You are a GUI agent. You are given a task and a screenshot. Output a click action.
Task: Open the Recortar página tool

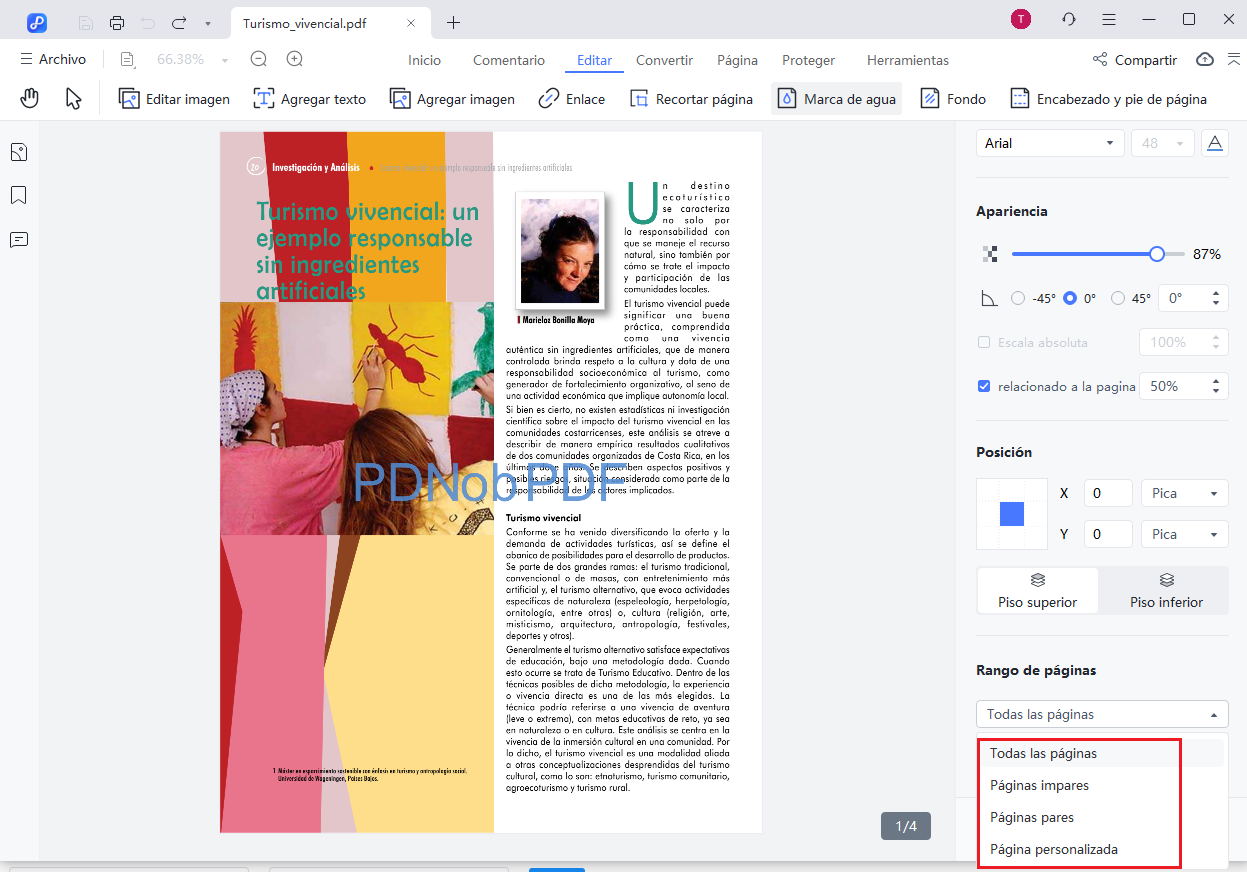691,98
